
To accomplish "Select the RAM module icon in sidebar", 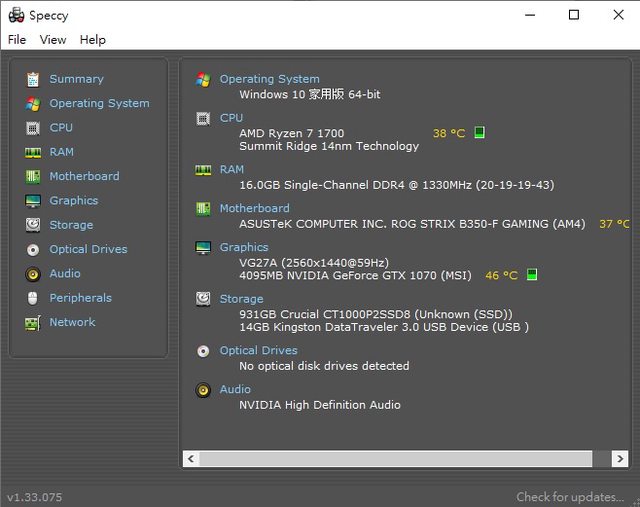I will coord(33,152).
